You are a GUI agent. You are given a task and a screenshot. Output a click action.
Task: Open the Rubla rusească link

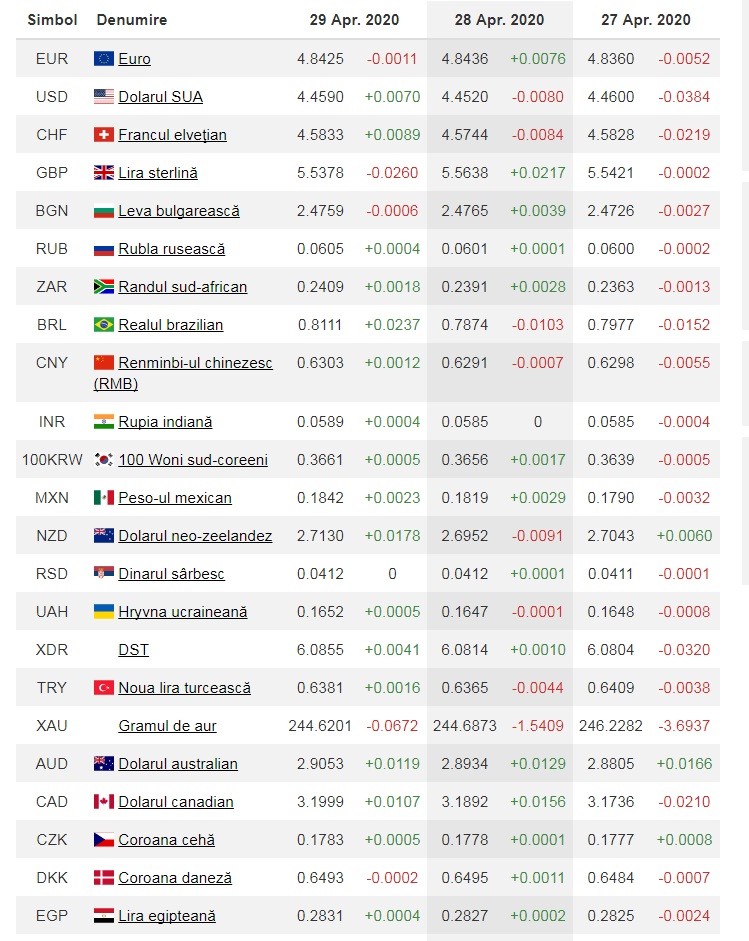coord(172,249)
